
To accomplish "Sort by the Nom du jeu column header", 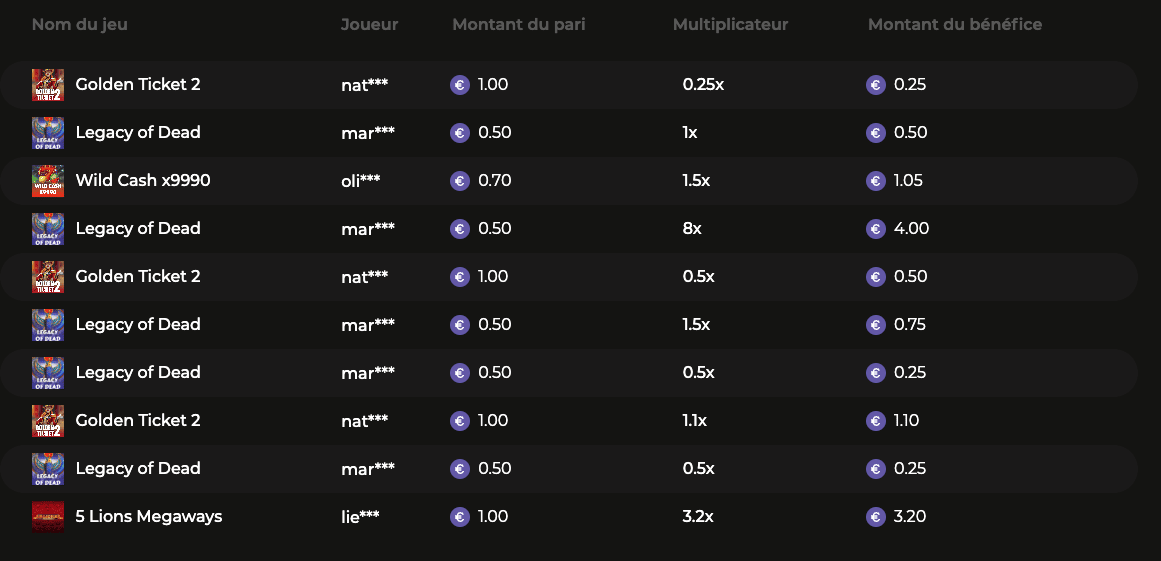I will 80,24.
